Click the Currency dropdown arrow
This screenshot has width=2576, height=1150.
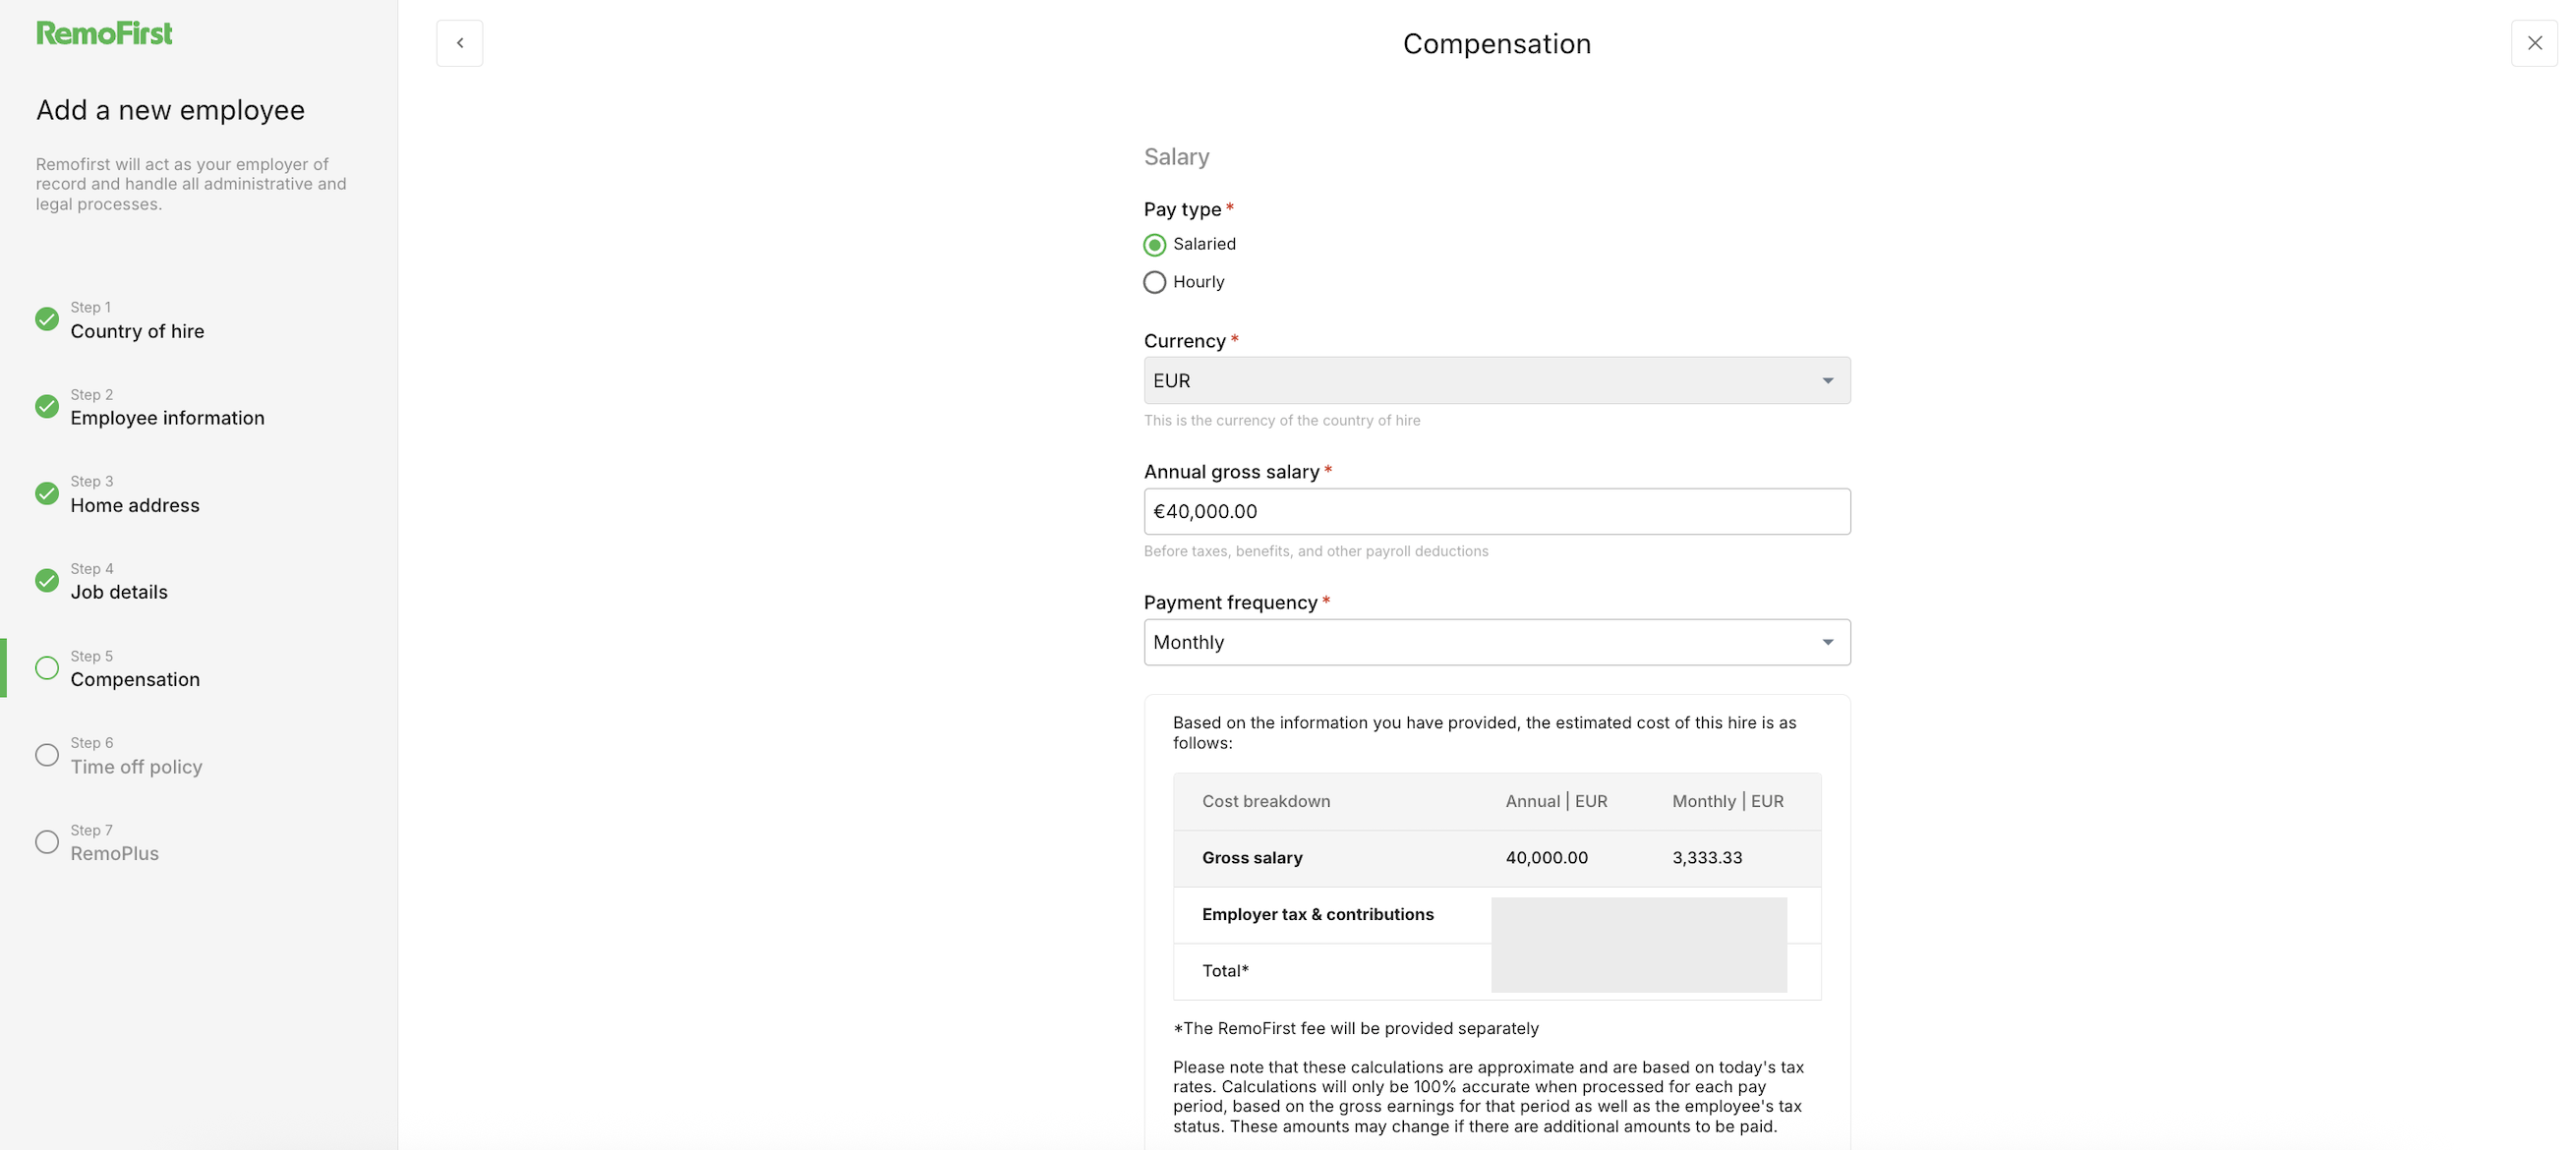click(1827, 381)
